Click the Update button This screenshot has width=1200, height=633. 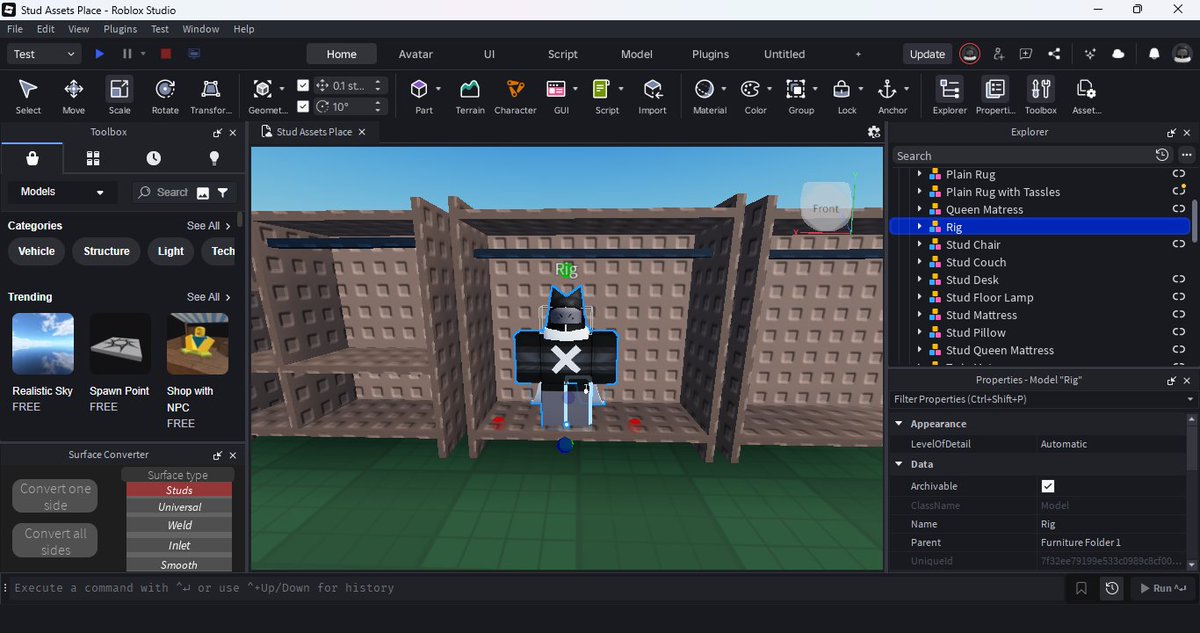[x=927, y=54]
